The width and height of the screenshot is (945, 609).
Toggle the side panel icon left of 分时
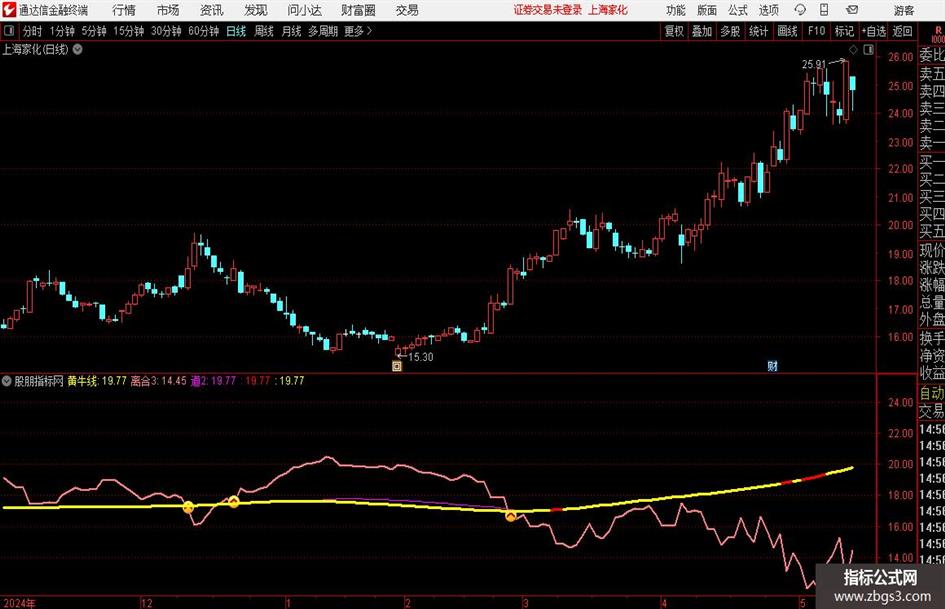9,31
